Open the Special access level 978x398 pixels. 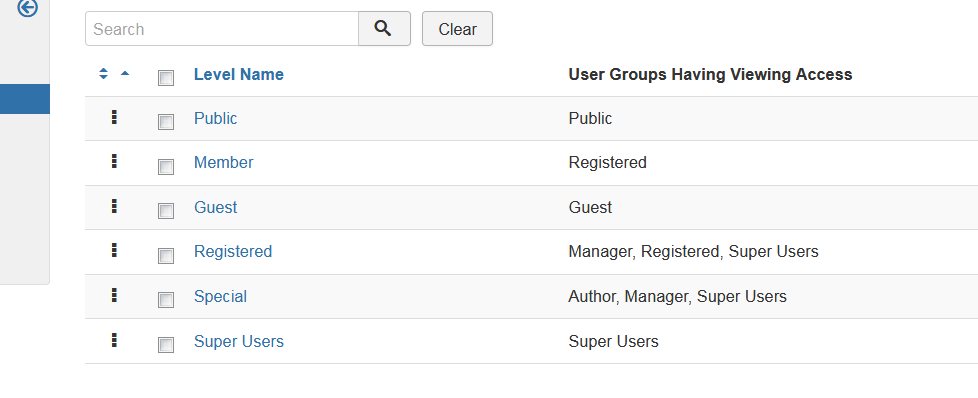(x=220, y=296)
